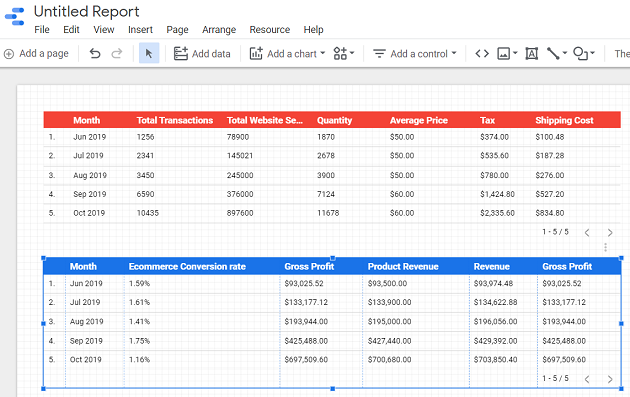Click the 1.75% conversion rate cell
Screen dimensions: 630x397
[139, 341]
